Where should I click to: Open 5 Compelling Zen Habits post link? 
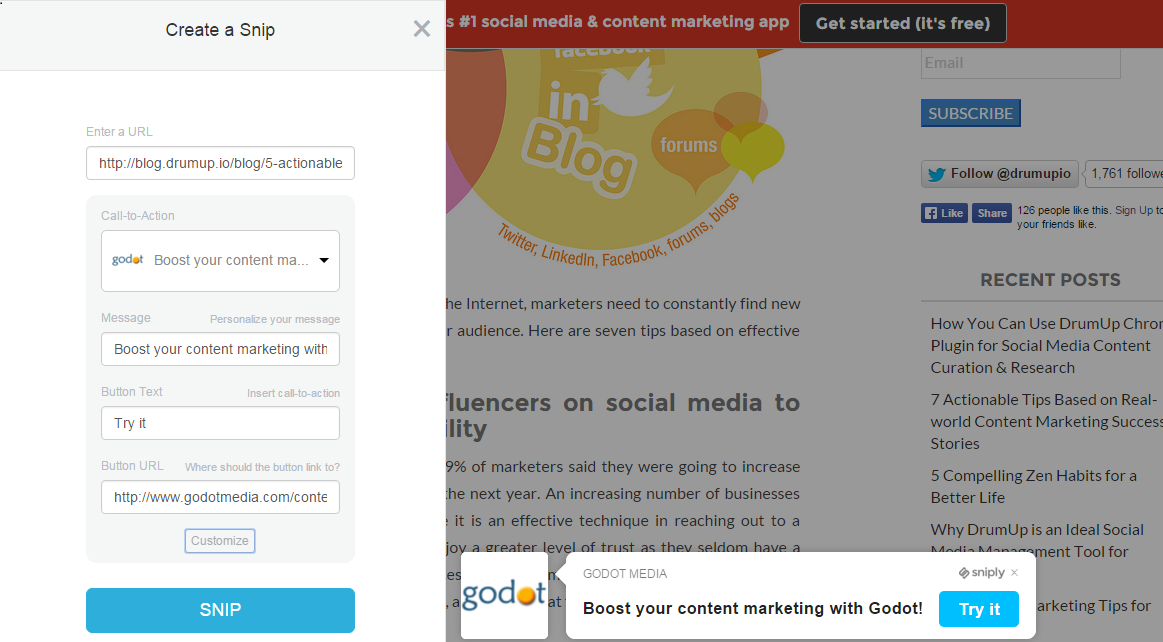(1033, 486)
